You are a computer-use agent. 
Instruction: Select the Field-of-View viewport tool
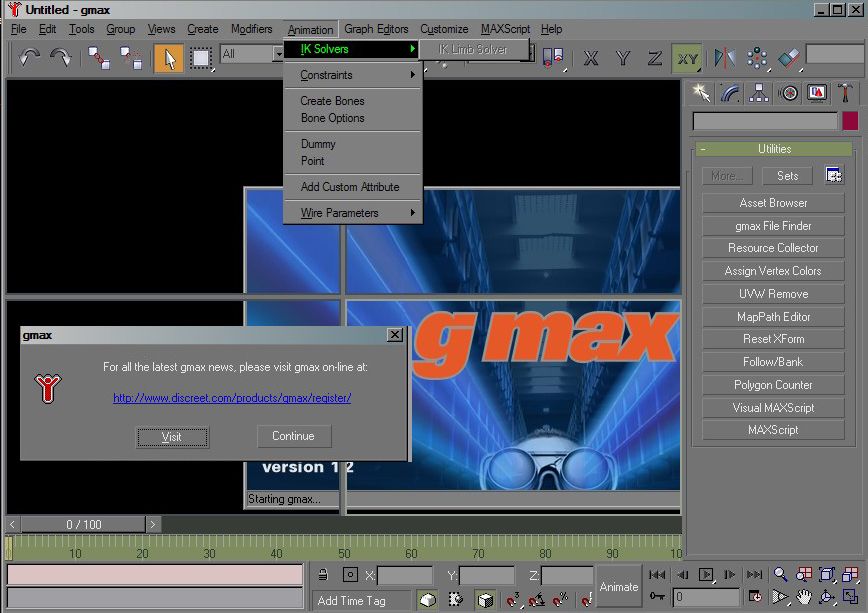coord(781,597)
